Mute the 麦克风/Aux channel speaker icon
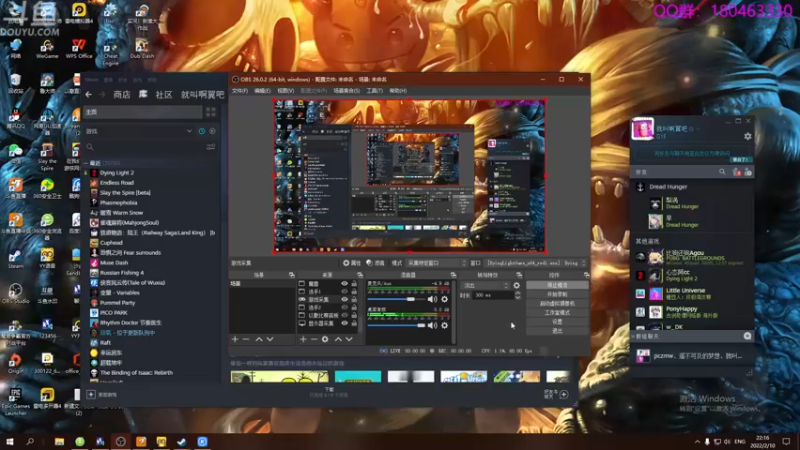800x450 pixels. pyautogui.click(x=433, y=299)
